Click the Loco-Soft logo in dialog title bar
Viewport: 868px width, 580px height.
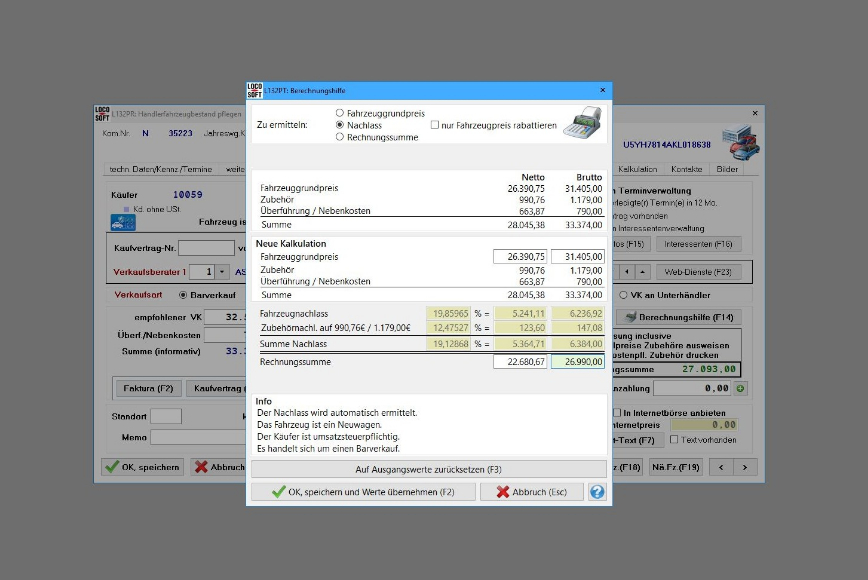point(254,90)
